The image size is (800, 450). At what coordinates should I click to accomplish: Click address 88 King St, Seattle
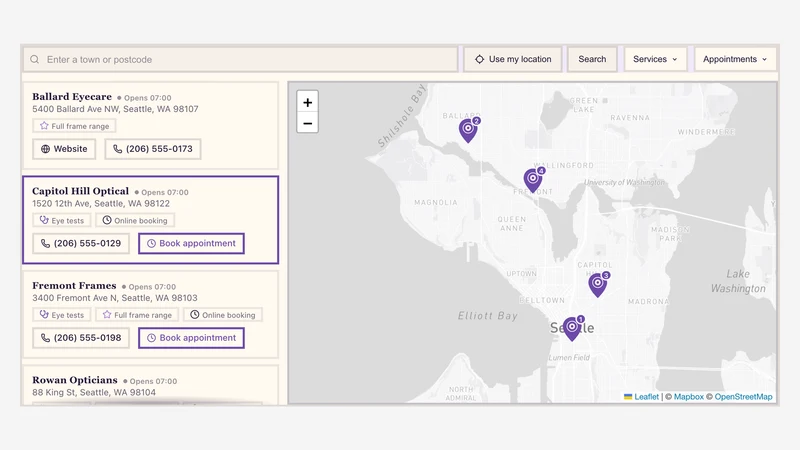(x=94, y=392)
